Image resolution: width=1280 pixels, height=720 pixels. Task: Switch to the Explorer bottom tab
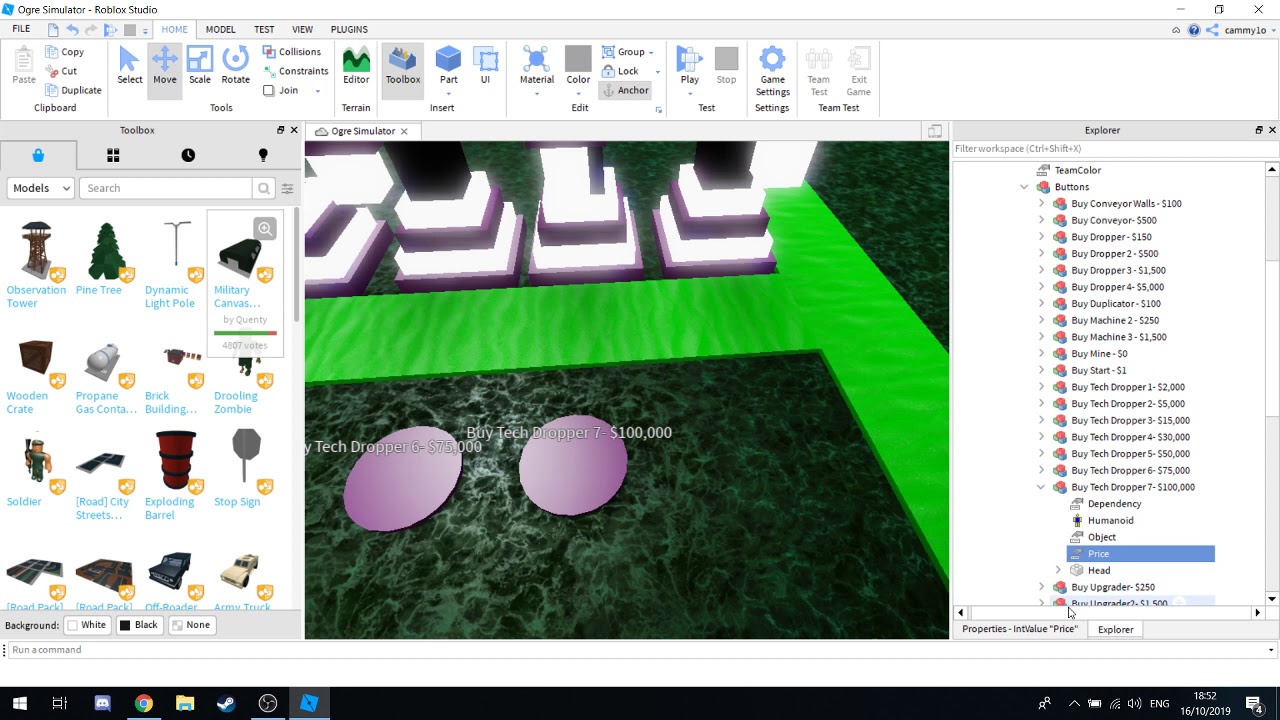coord(1116,629)
